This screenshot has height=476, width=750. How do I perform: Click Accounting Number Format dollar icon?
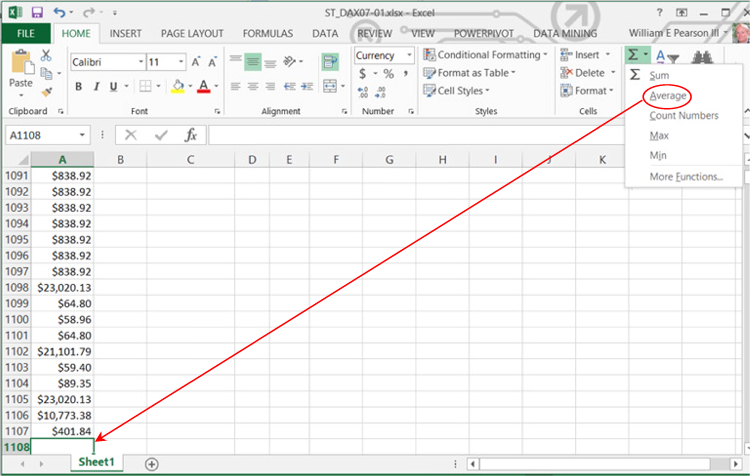coord(363,74)
